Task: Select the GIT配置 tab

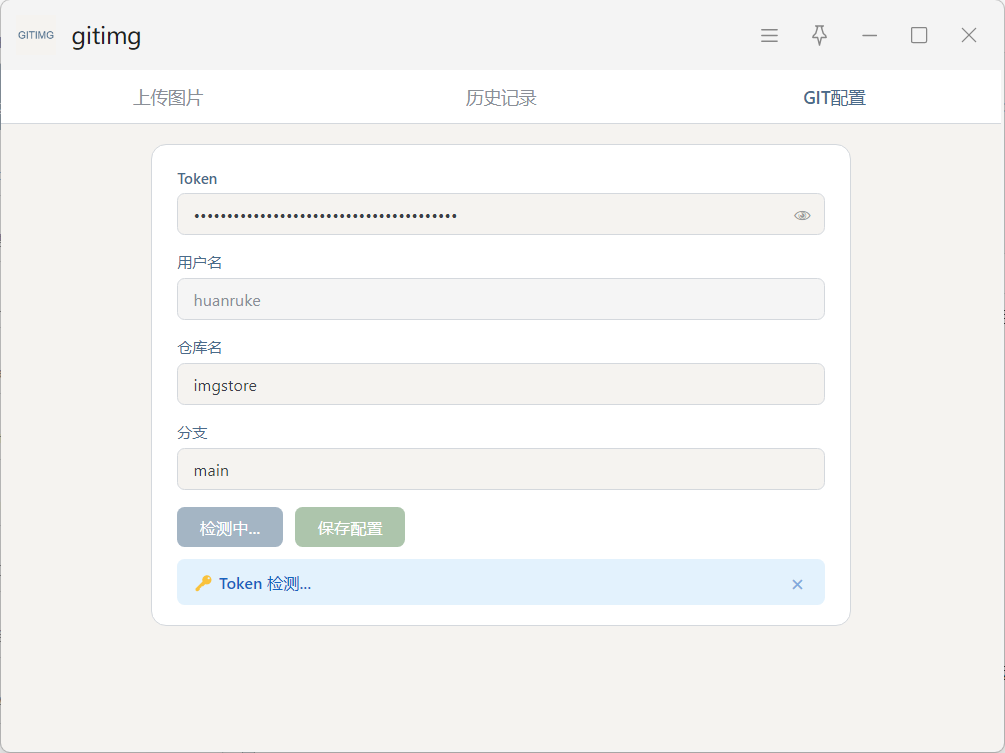Action: (835, 97)
